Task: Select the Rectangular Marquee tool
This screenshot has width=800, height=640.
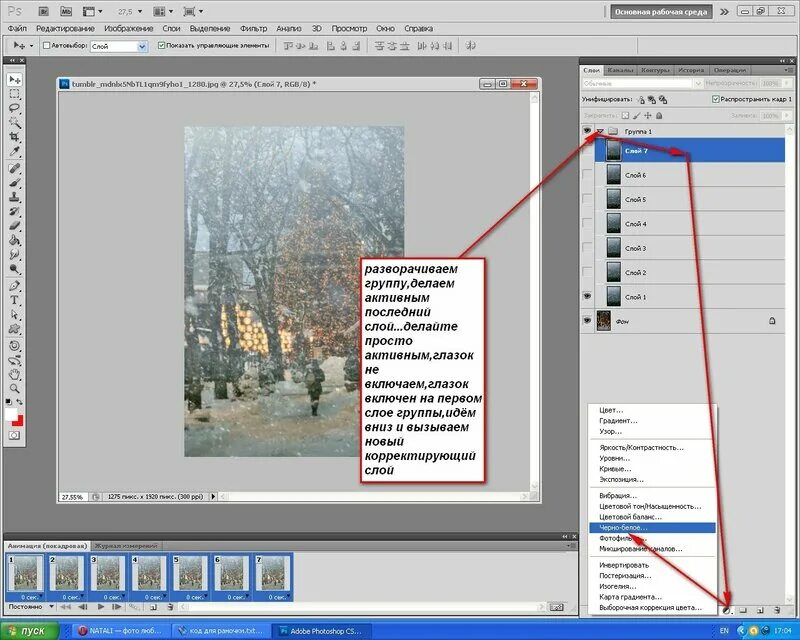Action: [x=14, y=94]
